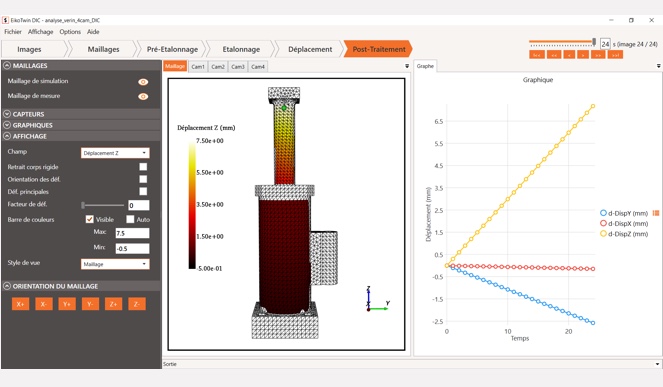Viewport: 663px width, 387px height.
Task: Switch to the Cam3 view tab
Action: pos(238,67)
